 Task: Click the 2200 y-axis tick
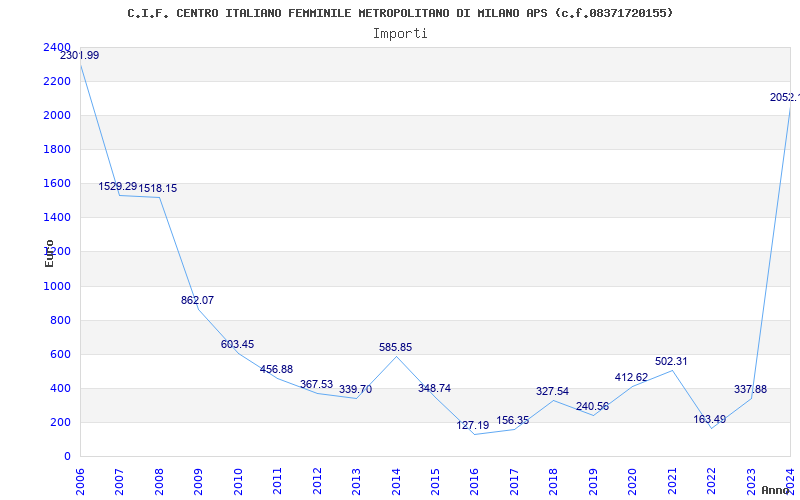(x=57, y=81)
